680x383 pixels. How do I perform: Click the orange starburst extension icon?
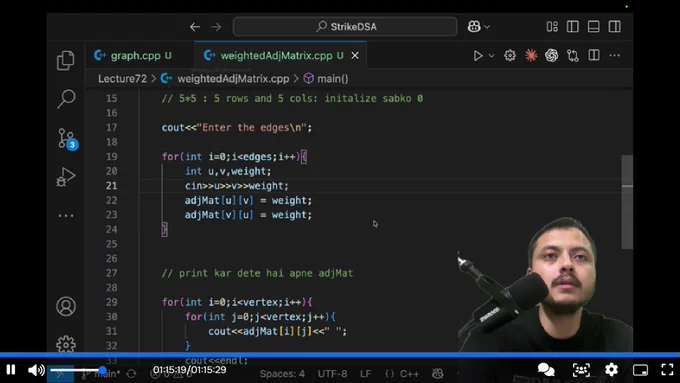pyautogui.click(x=531, y=56)
